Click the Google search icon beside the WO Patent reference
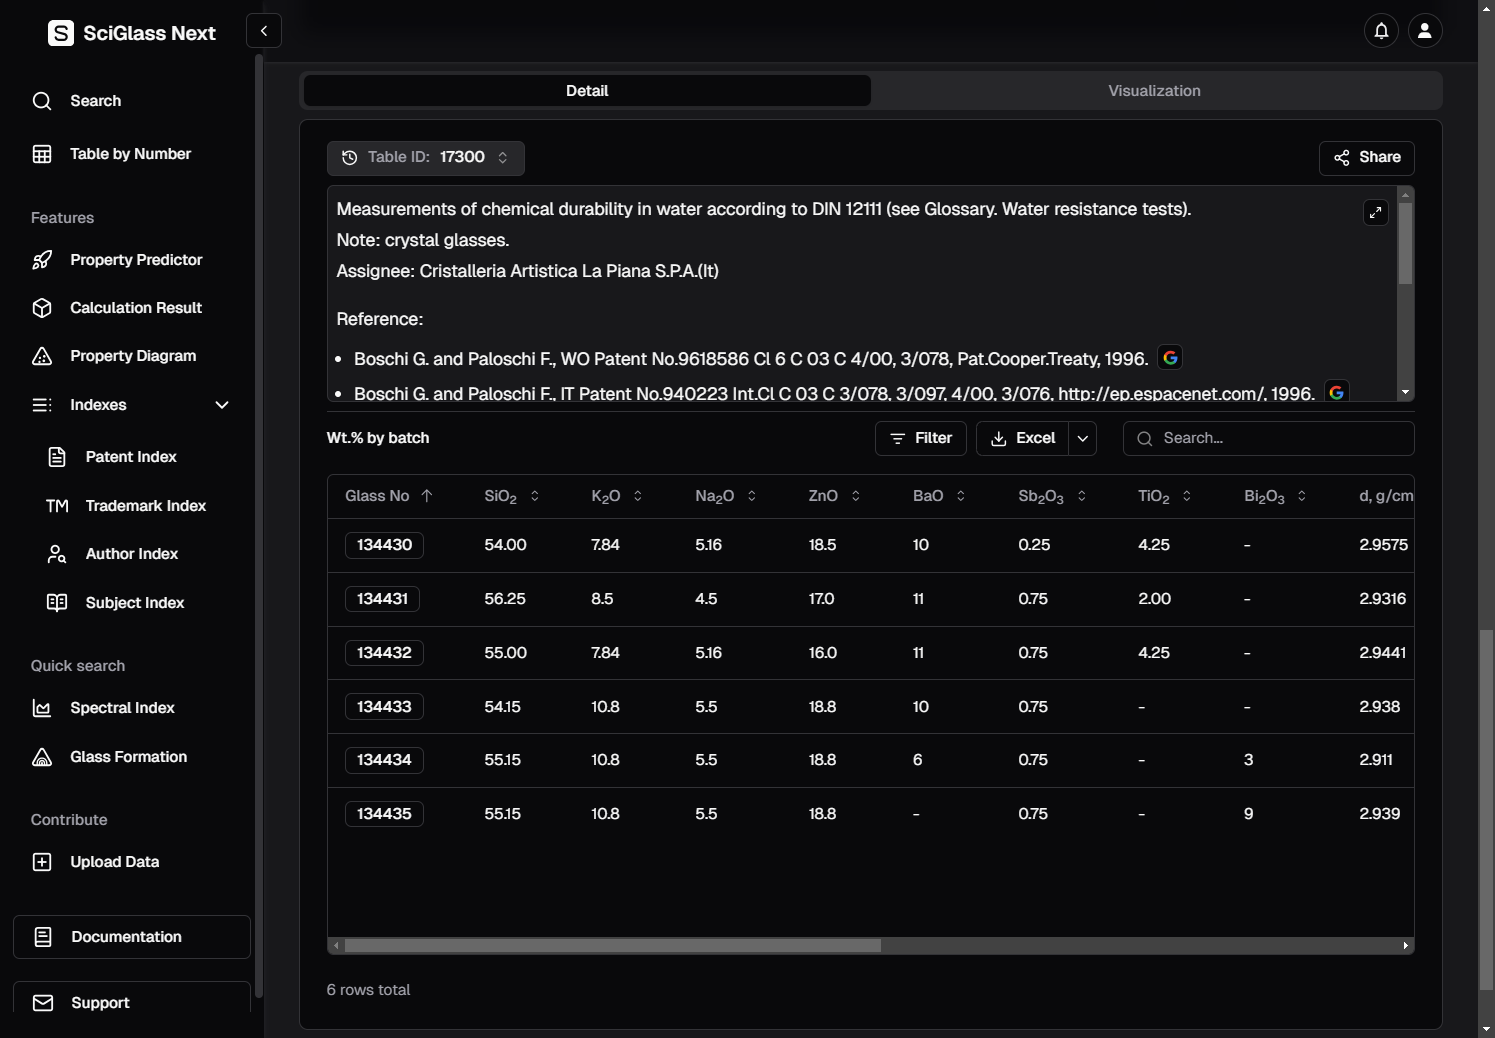 tap(1170, 358)
